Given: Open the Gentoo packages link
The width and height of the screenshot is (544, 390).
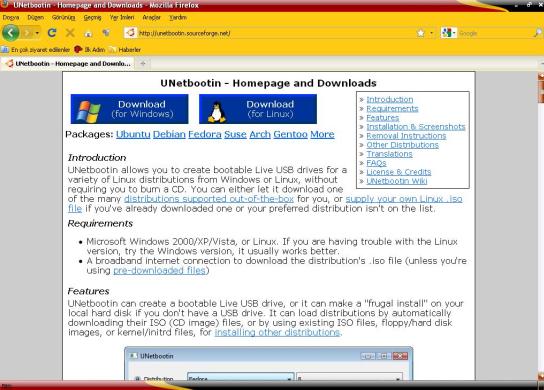Looking at the screenshot, I should point(290,134).
